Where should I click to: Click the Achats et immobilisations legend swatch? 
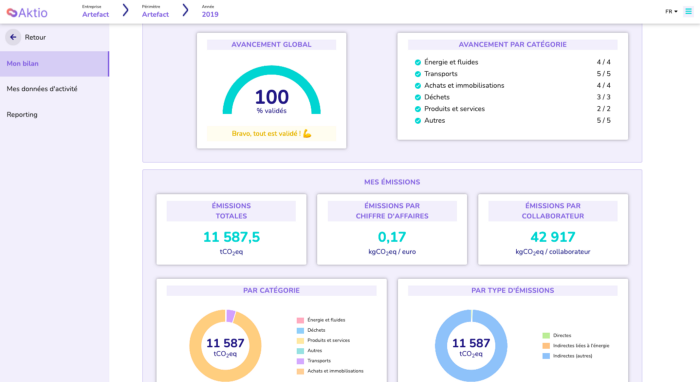pos(300,372)
